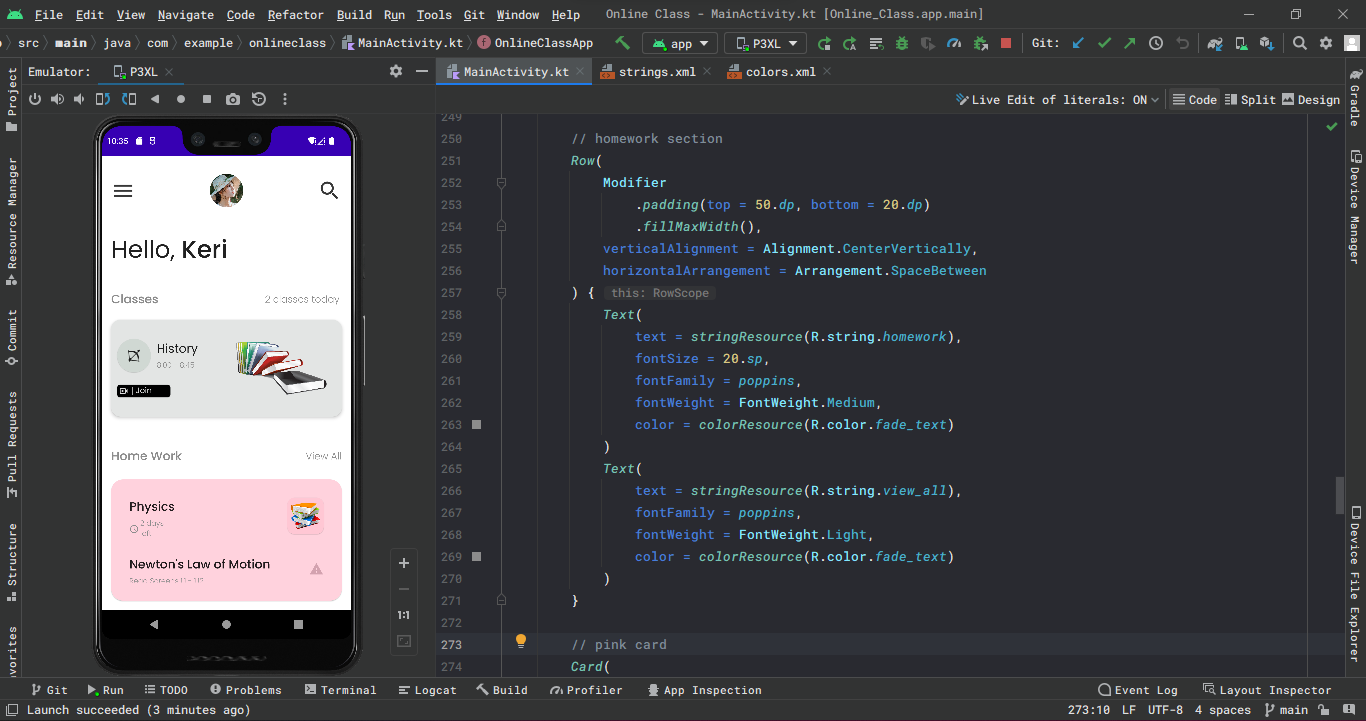1366x721 pixels.
Task: Launch the Layout Inspector
Action: [1267, 689]
